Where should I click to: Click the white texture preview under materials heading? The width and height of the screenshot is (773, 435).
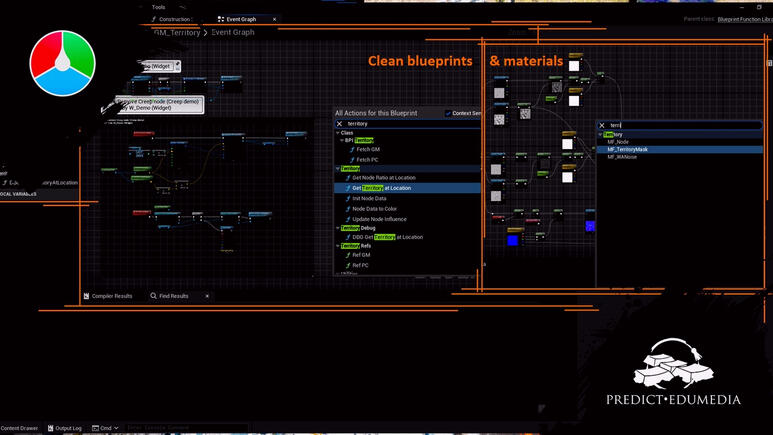[574, 66]
